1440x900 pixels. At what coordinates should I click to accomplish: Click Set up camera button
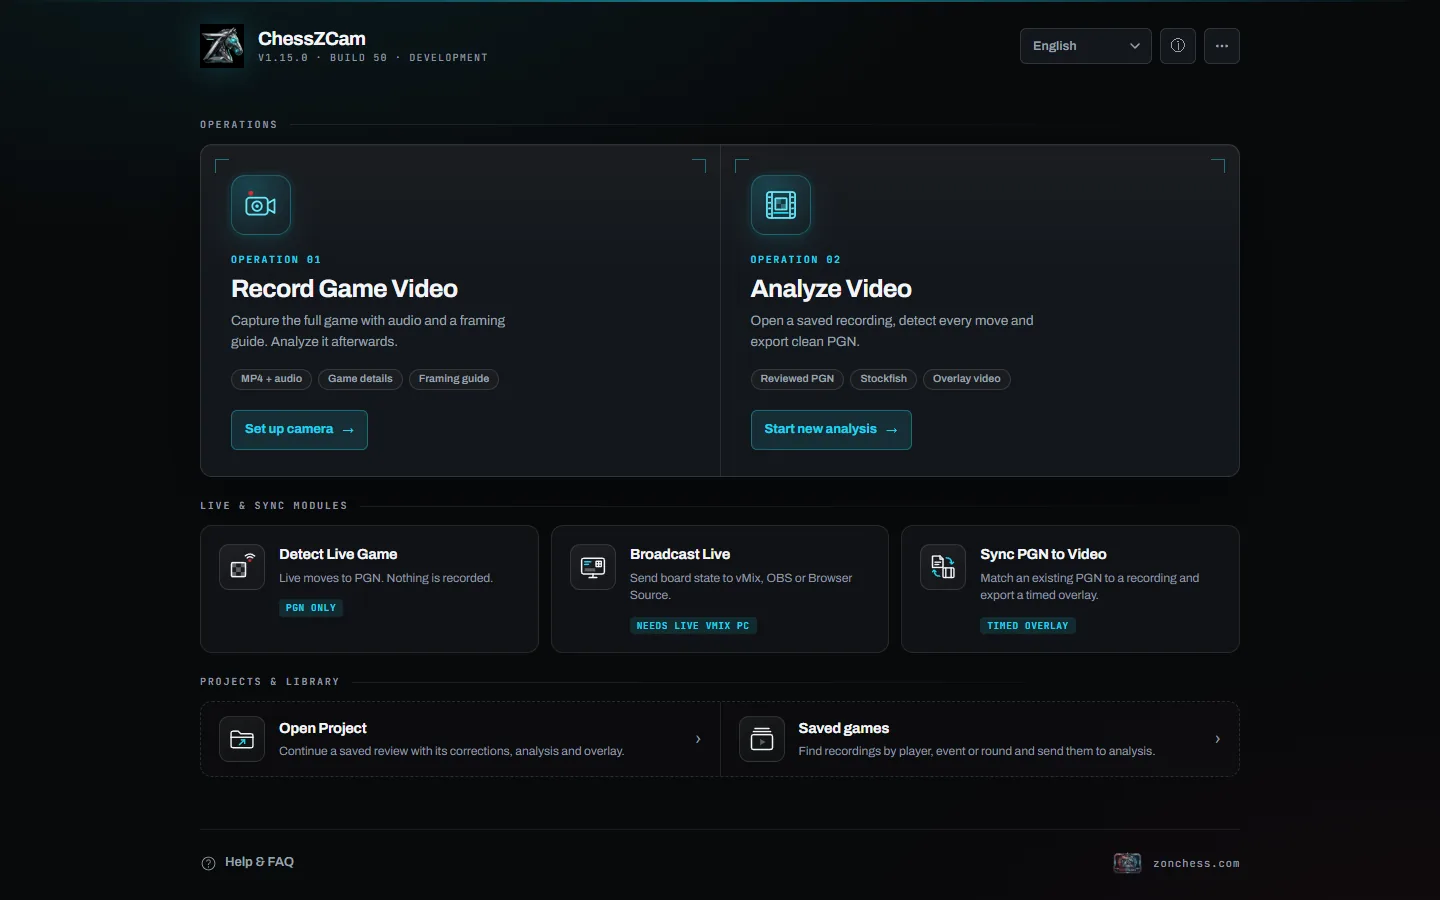299,430
